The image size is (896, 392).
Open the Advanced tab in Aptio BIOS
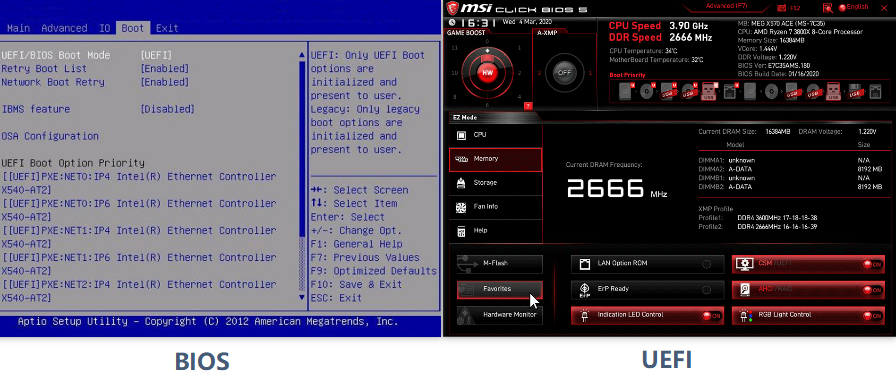[64, 28]
